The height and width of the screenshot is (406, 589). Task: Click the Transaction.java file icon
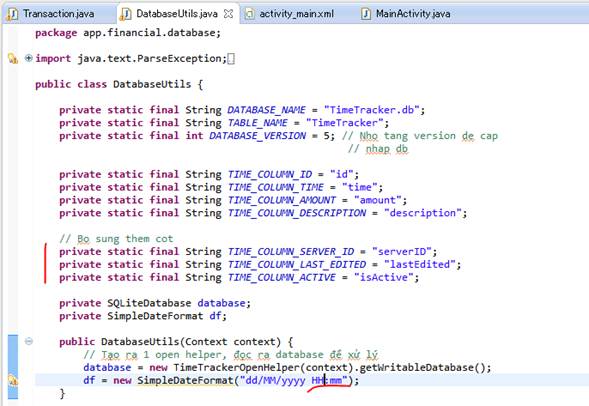(13, 14)
